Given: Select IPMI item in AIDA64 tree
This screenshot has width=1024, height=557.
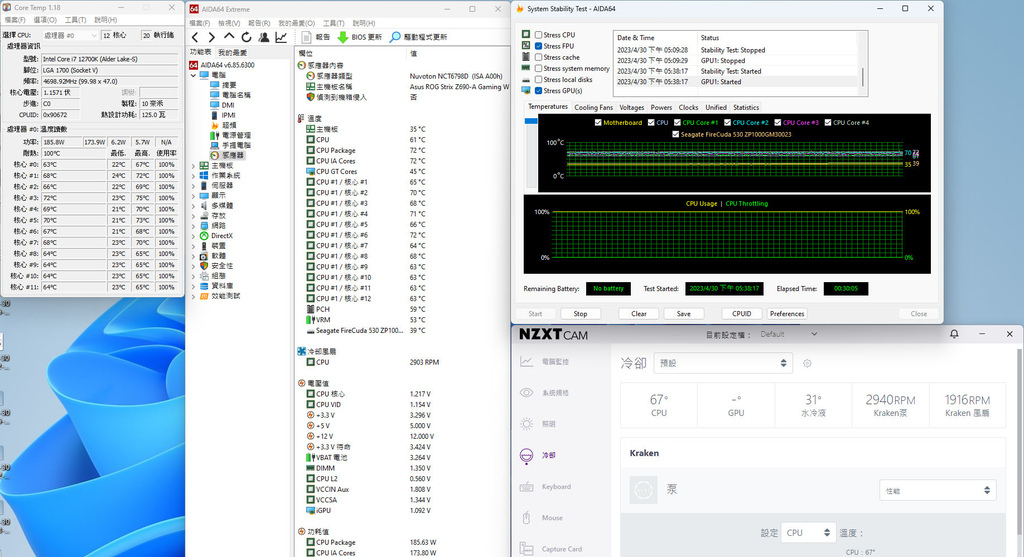Looking at the screenshot, I should (222, 115).
